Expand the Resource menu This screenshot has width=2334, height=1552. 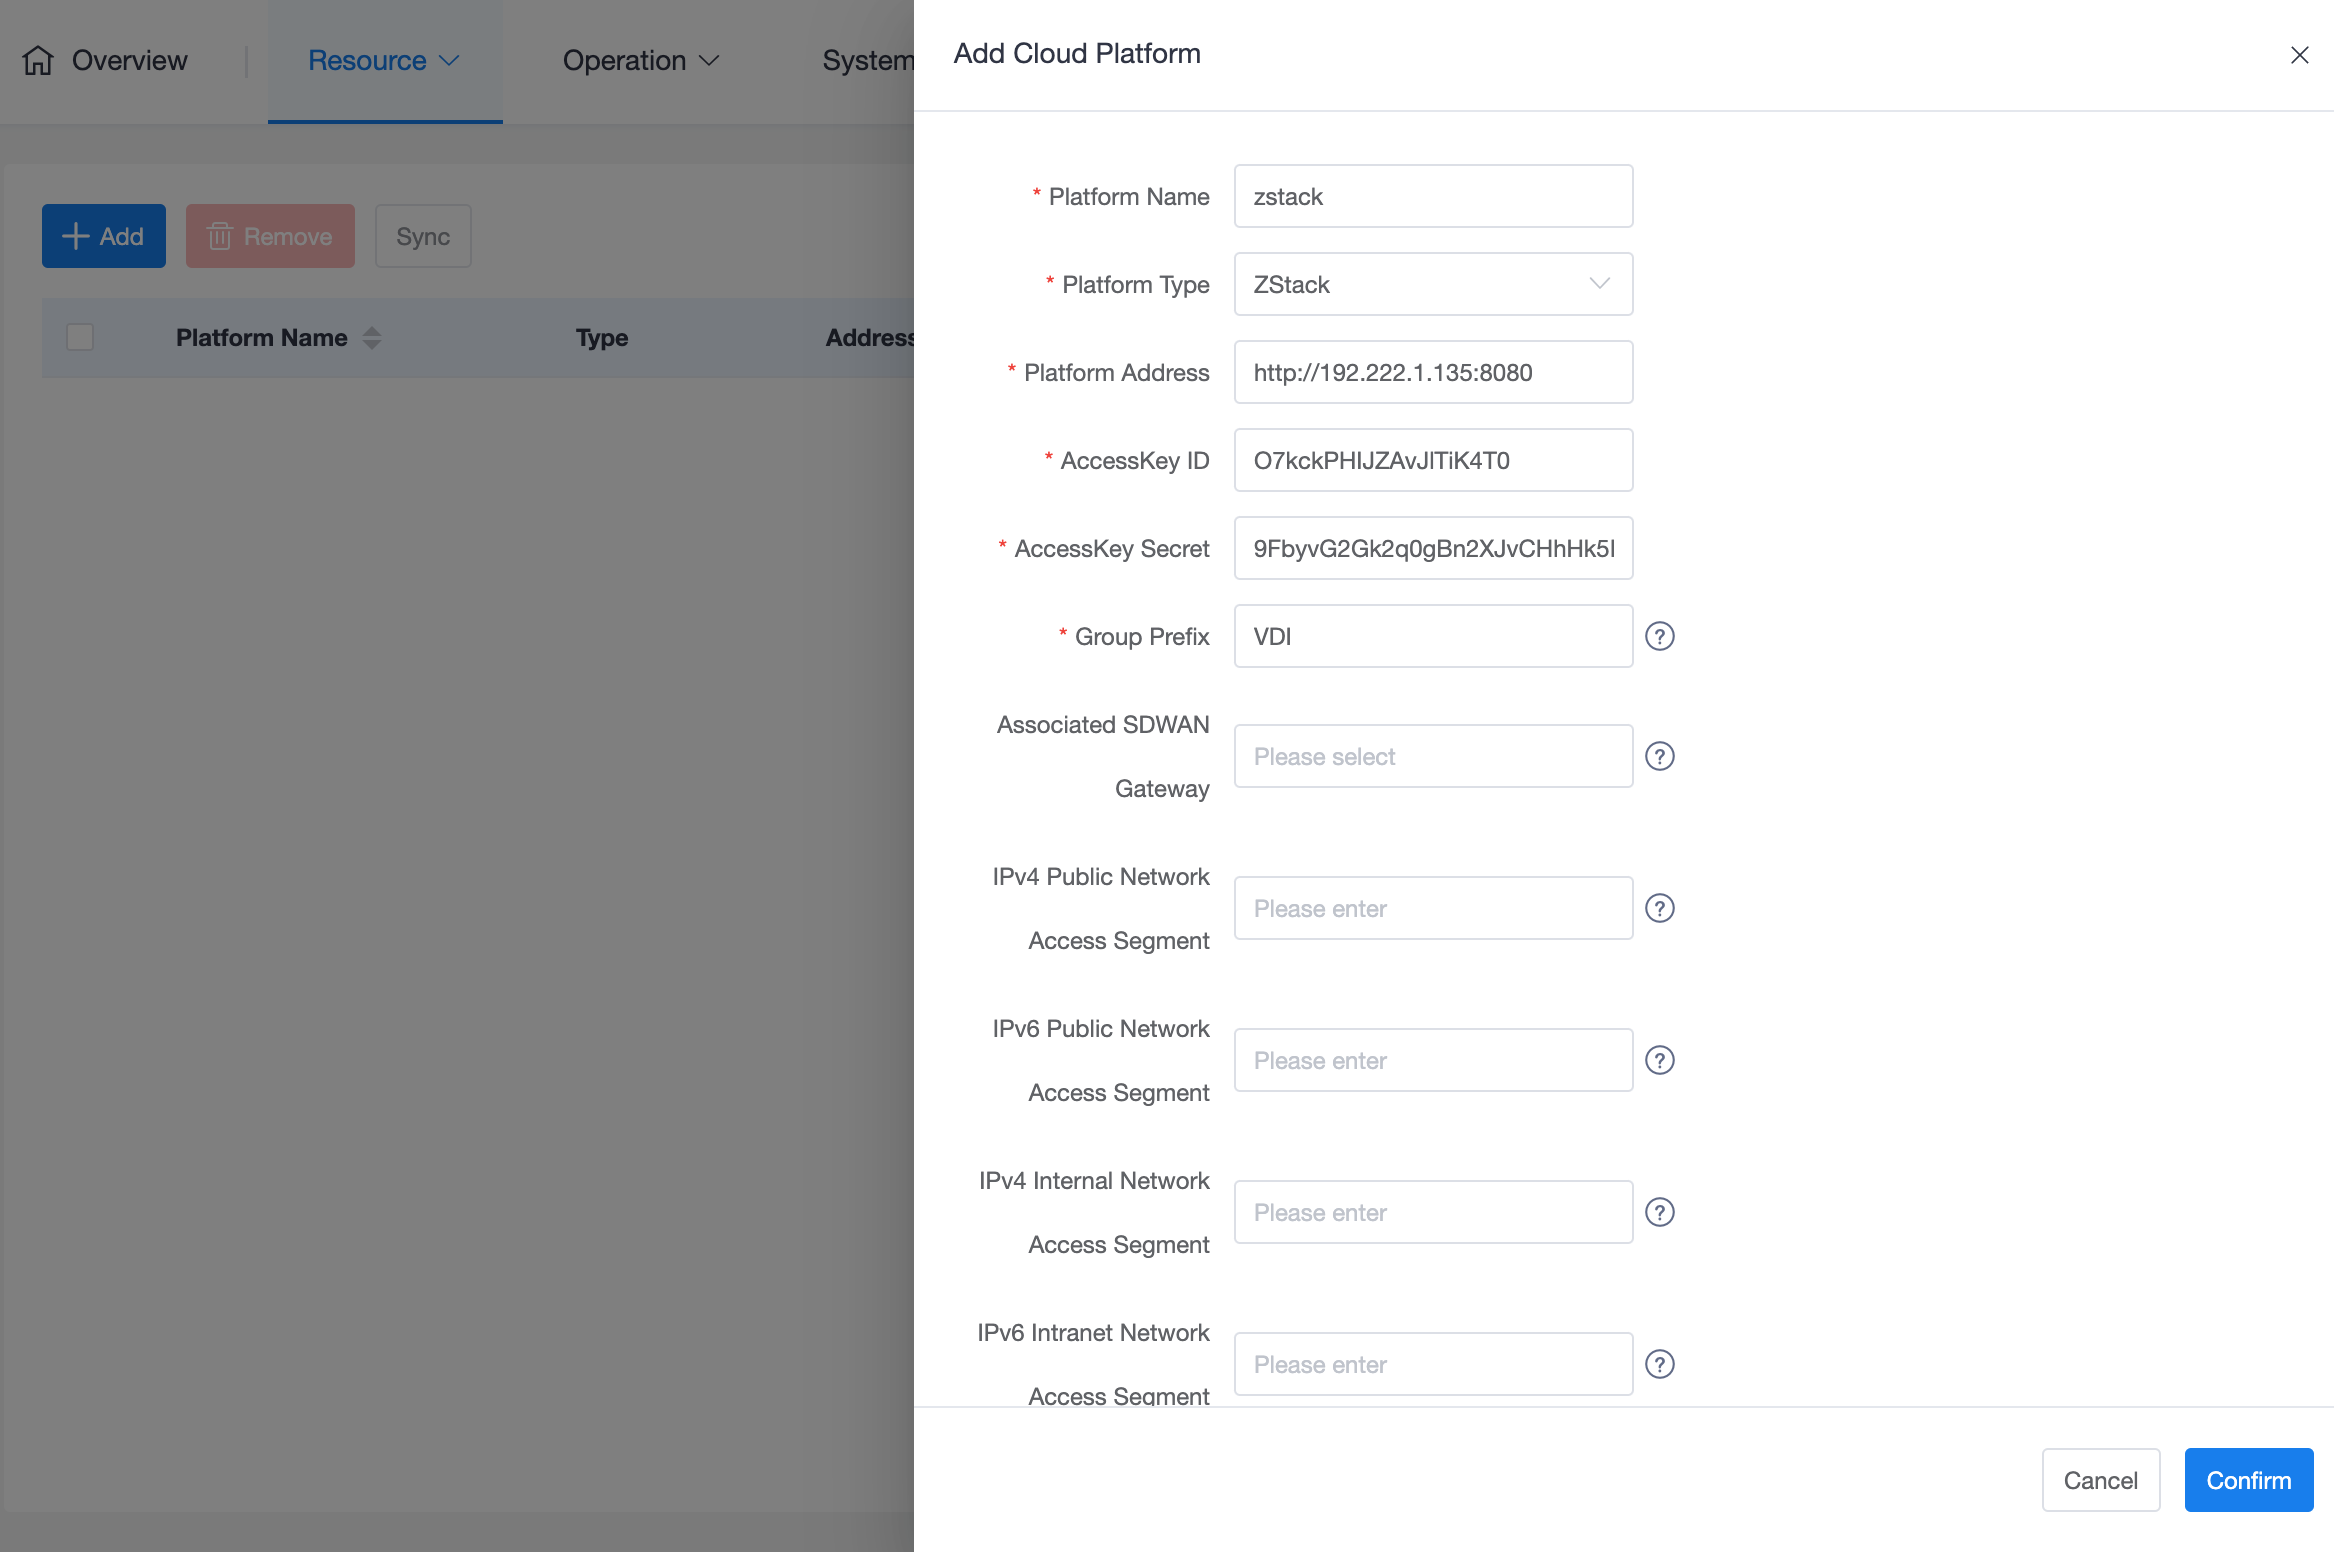[384, 60]
